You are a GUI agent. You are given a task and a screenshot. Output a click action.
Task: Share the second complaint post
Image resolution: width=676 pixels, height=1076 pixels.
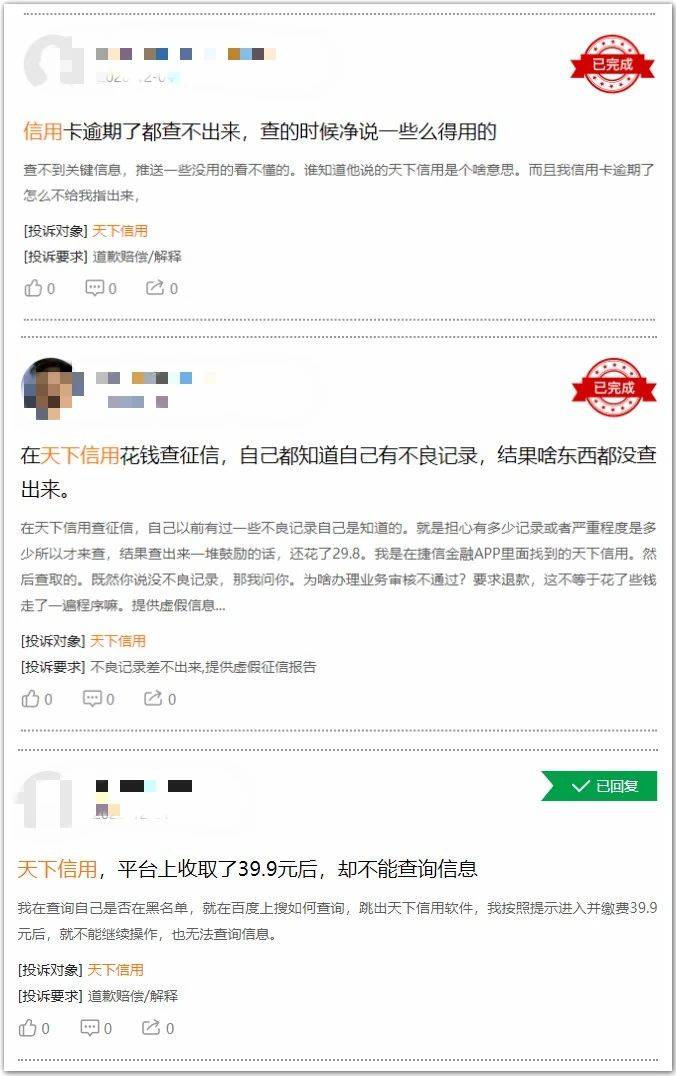(159, 699)
